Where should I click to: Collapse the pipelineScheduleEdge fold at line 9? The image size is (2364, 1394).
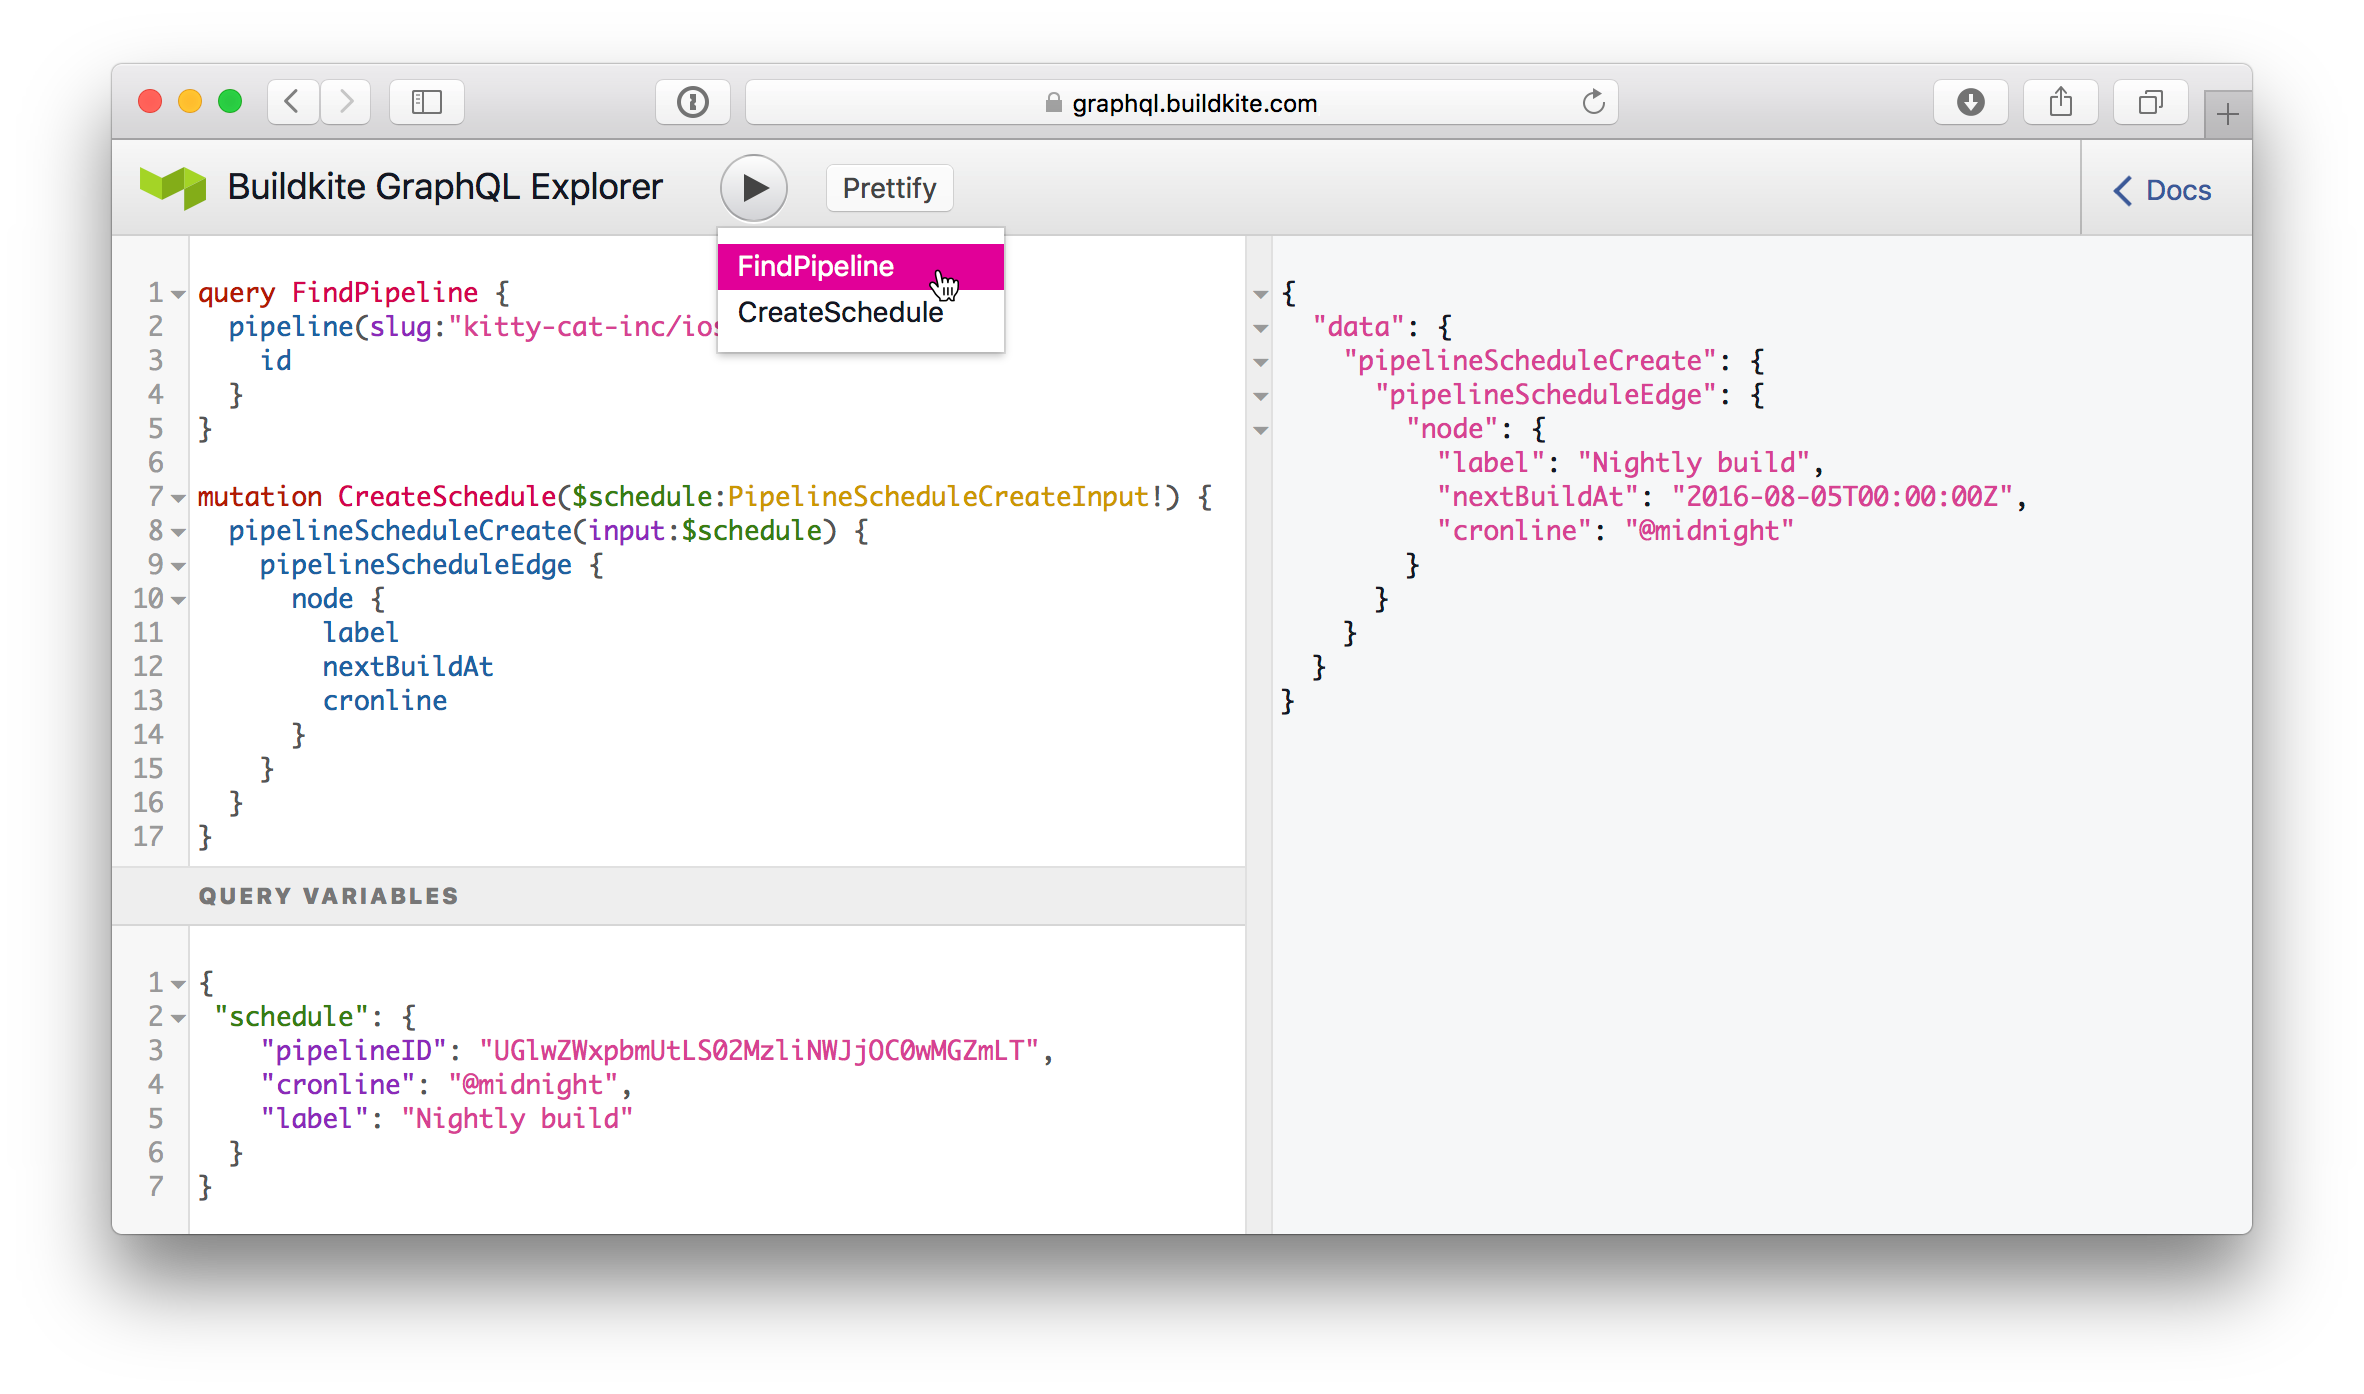(178, 566)
